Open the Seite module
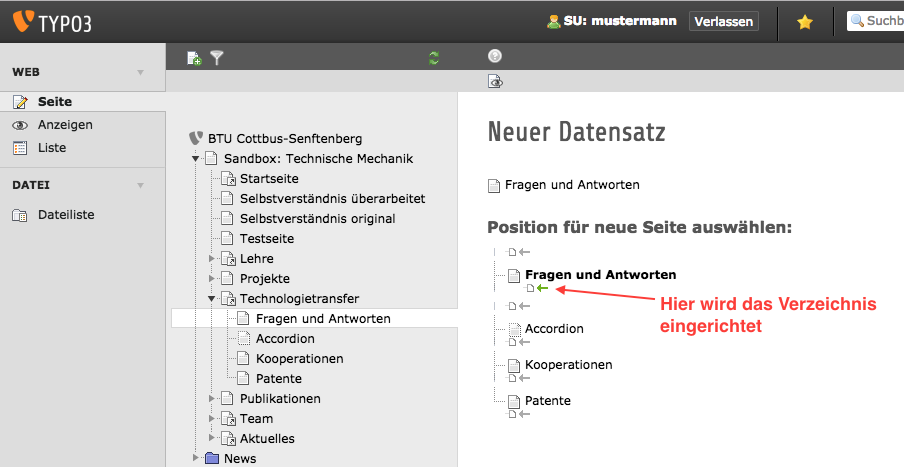The height and width of the screenshot is (467, 904). 54,102
